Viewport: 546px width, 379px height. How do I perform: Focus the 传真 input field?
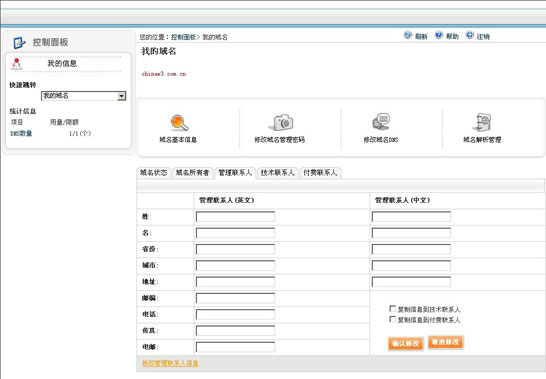tap(235, 330)
